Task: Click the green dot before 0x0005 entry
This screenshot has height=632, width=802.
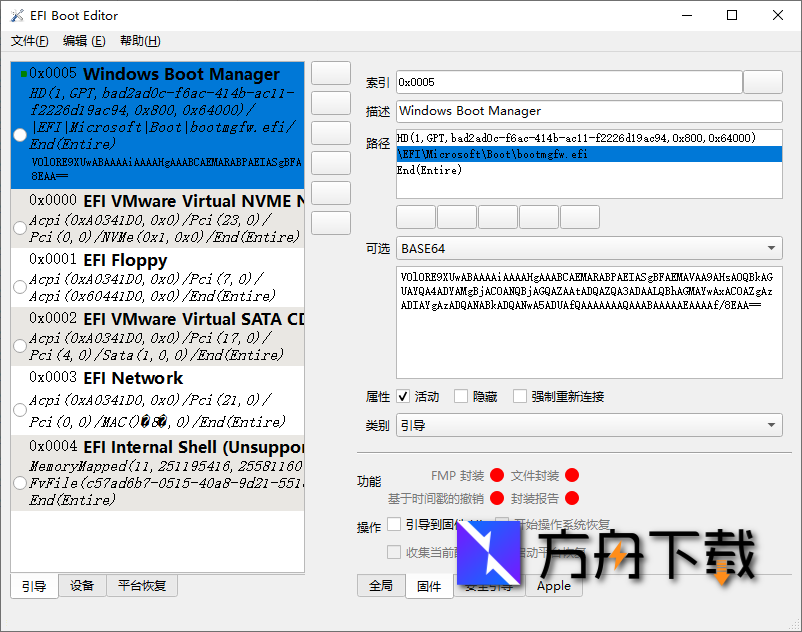Action: coord(23,75)
